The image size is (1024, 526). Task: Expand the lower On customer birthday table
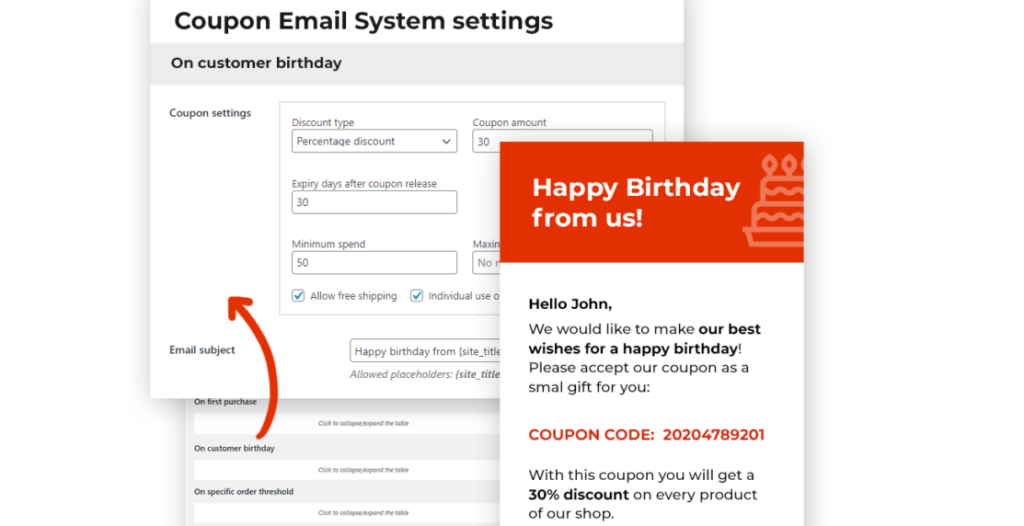click(x=362, y=470)
